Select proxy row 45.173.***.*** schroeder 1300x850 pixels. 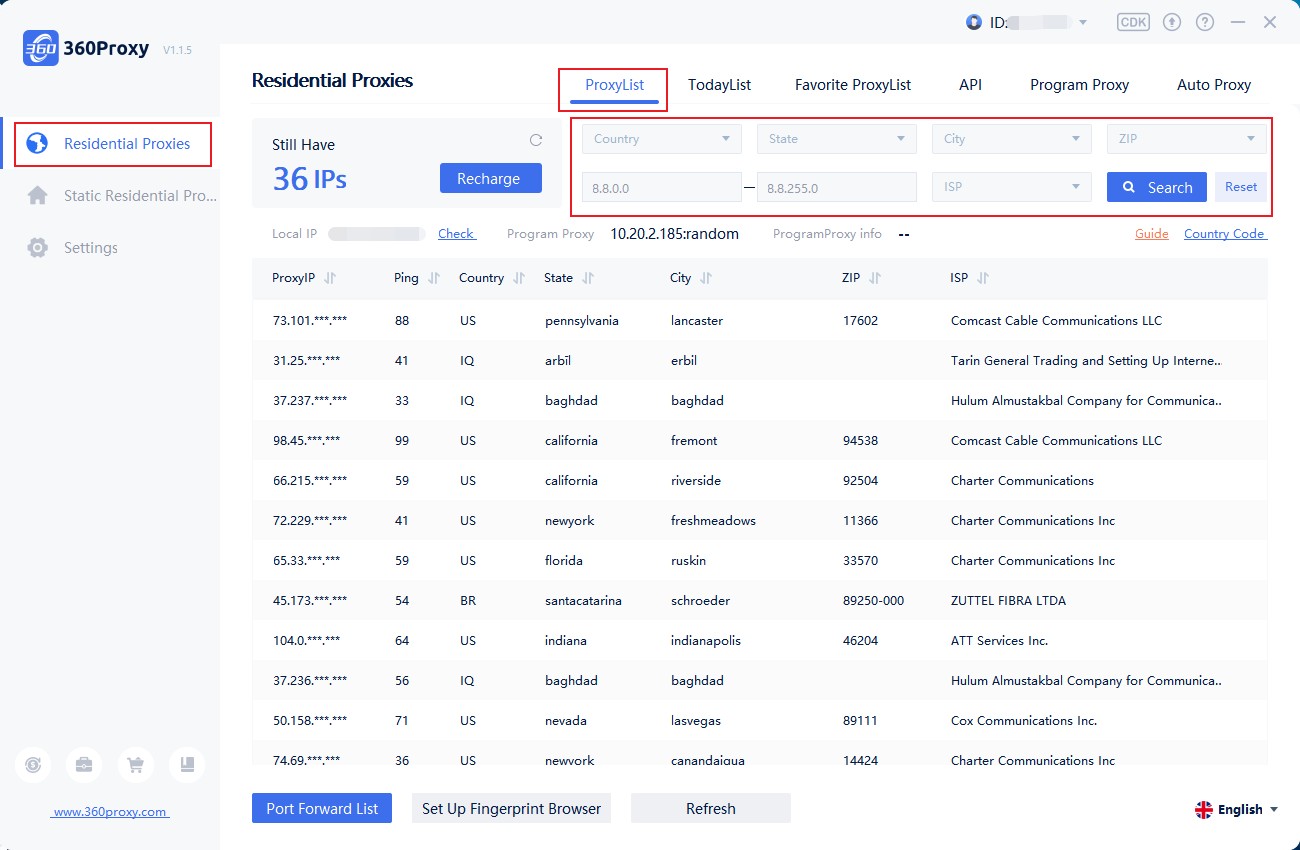click(760, 601)
